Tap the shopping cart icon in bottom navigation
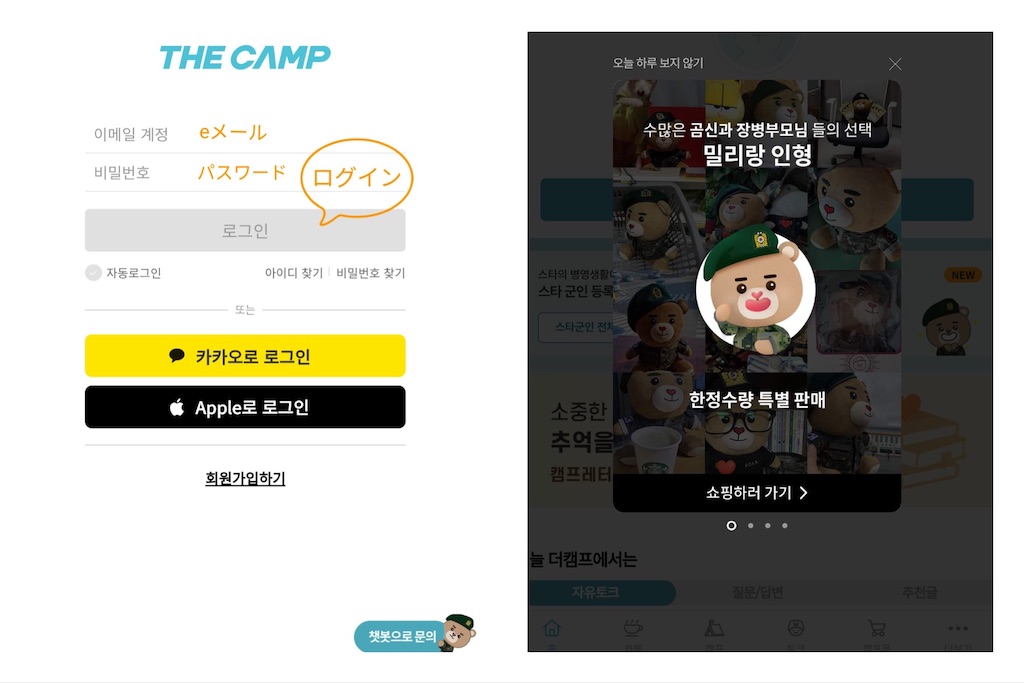The width and height of the screenshot is (1024, 683). (876, 628)
